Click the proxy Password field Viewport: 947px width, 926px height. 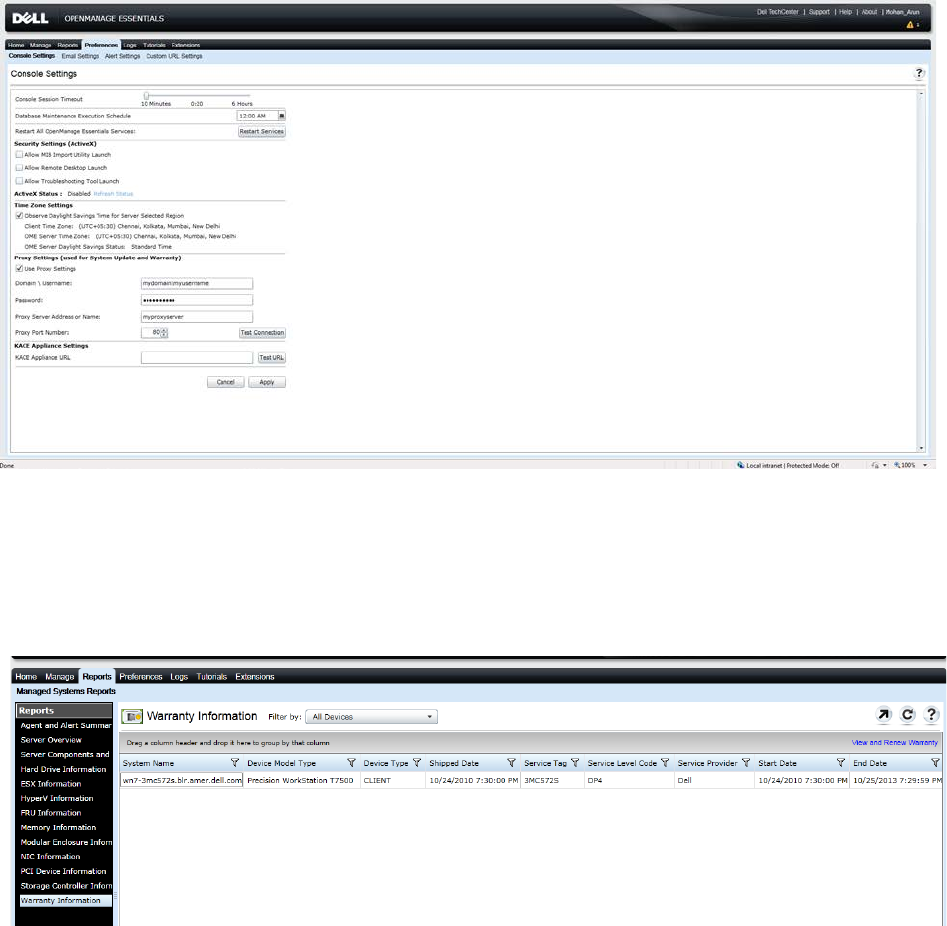[x=197, y=300]
